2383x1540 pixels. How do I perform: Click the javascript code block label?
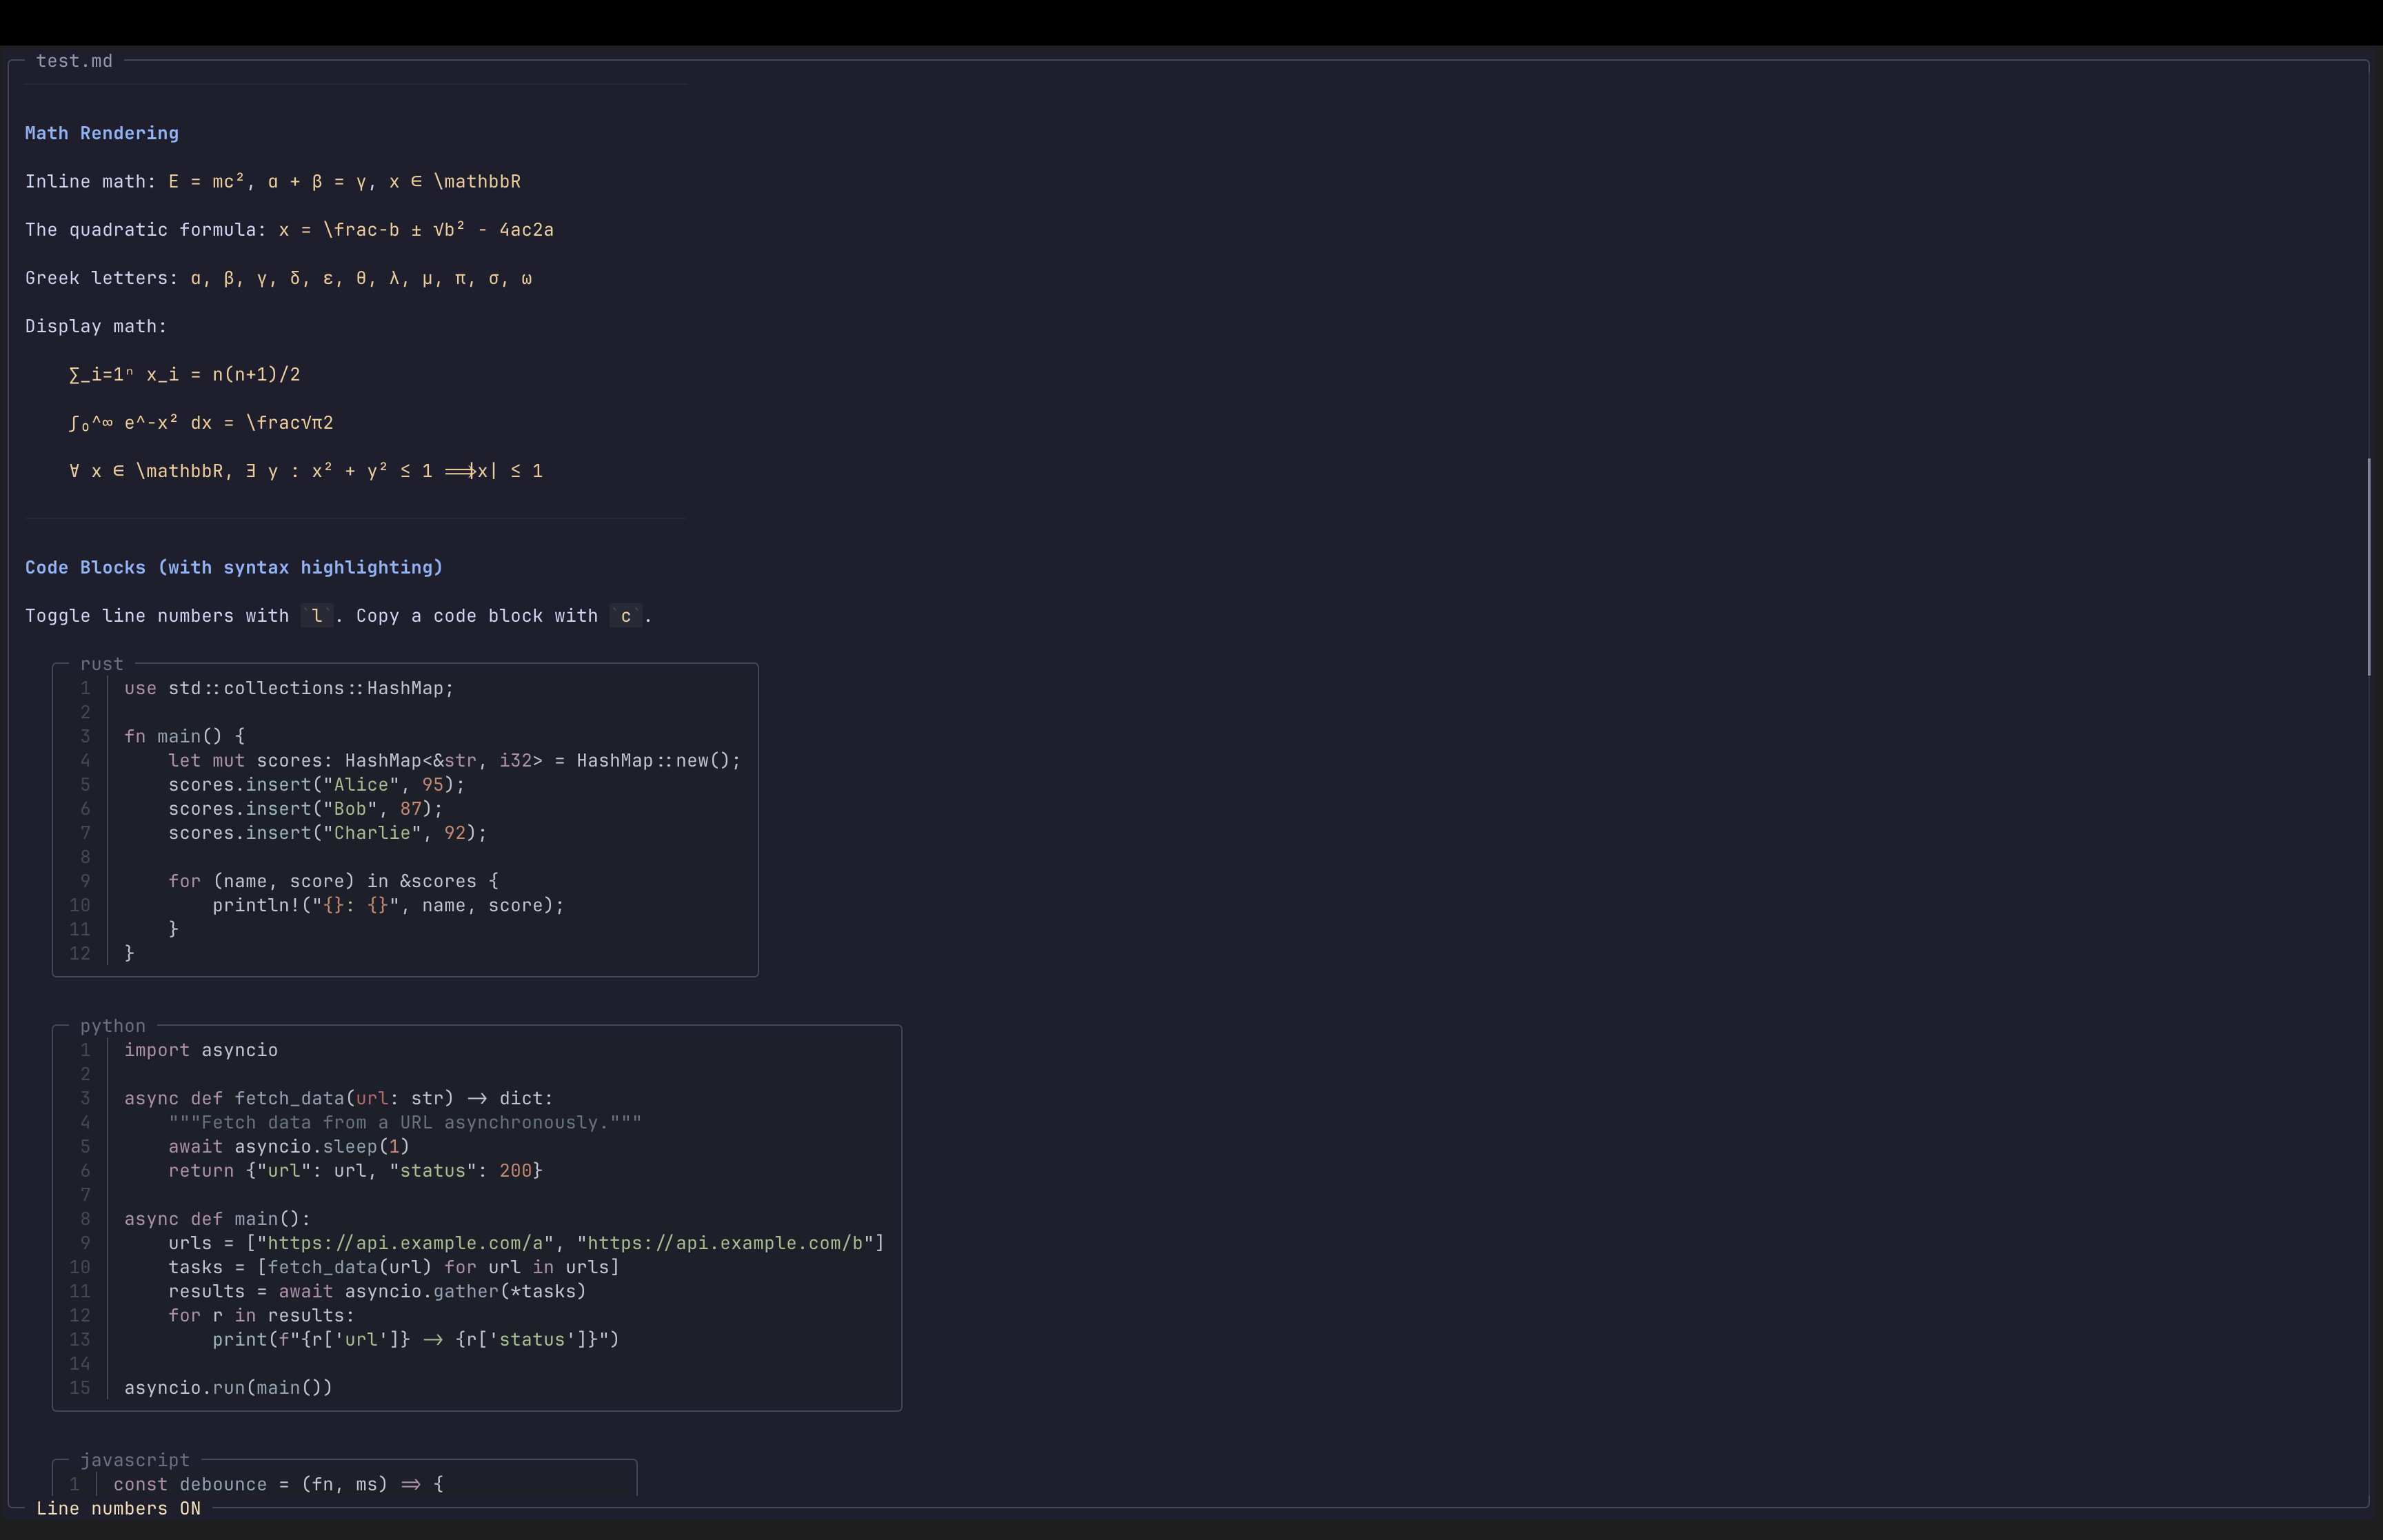135,1460
